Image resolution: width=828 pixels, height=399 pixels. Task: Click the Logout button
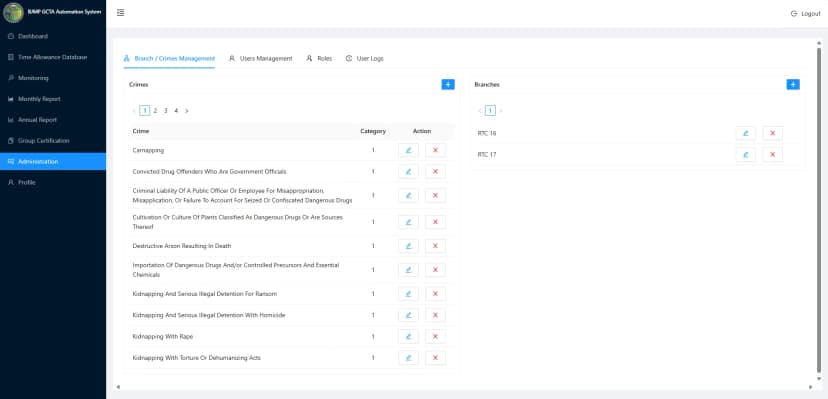805,14
